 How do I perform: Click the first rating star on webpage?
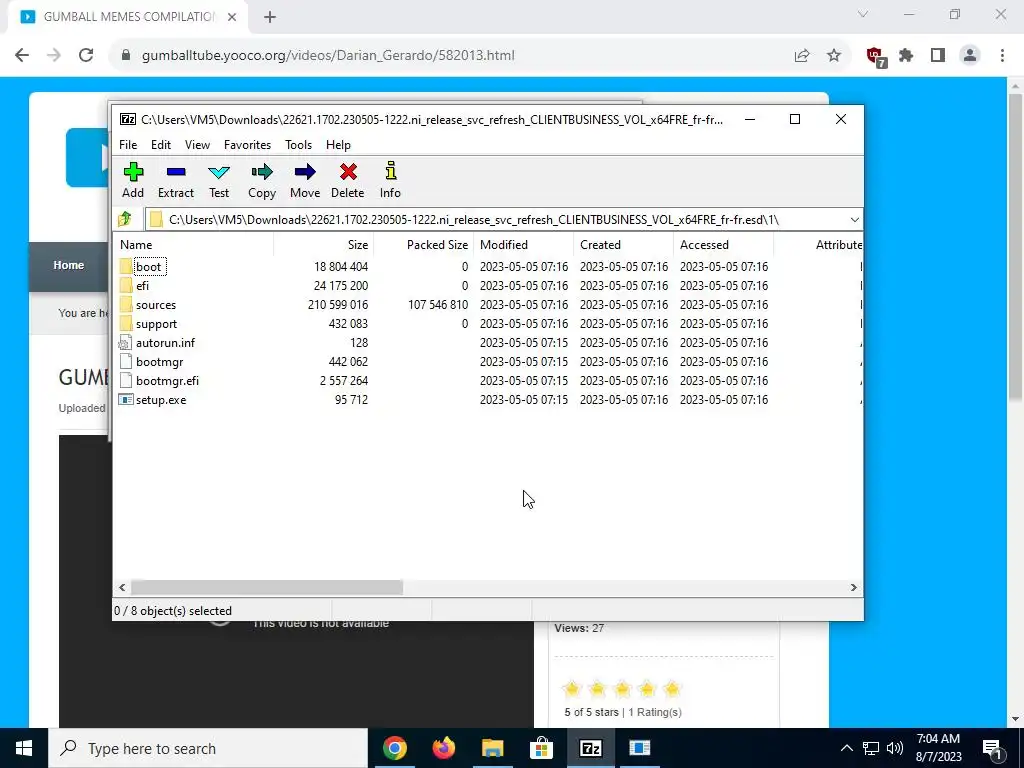point(571,689)
